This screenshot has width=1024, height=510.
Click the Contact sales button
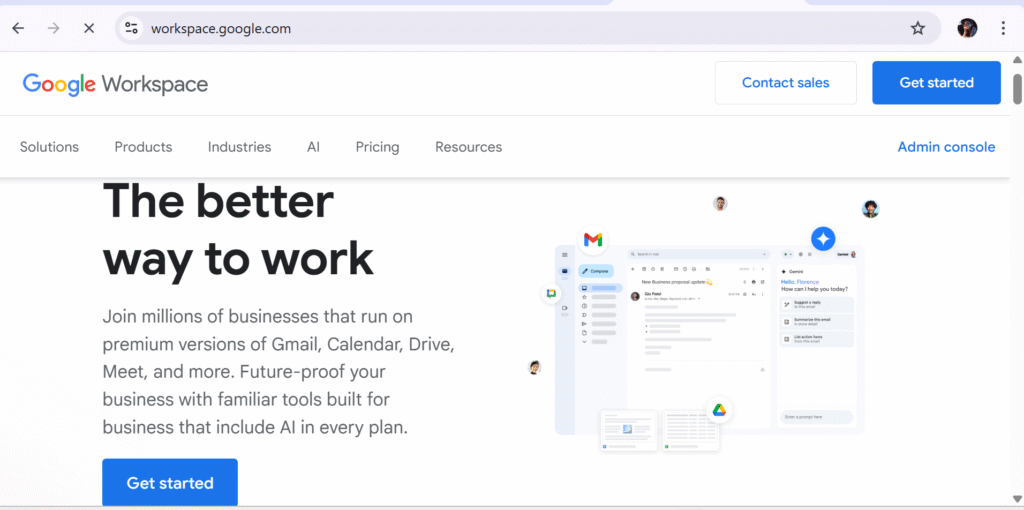(x=786, y=83)
